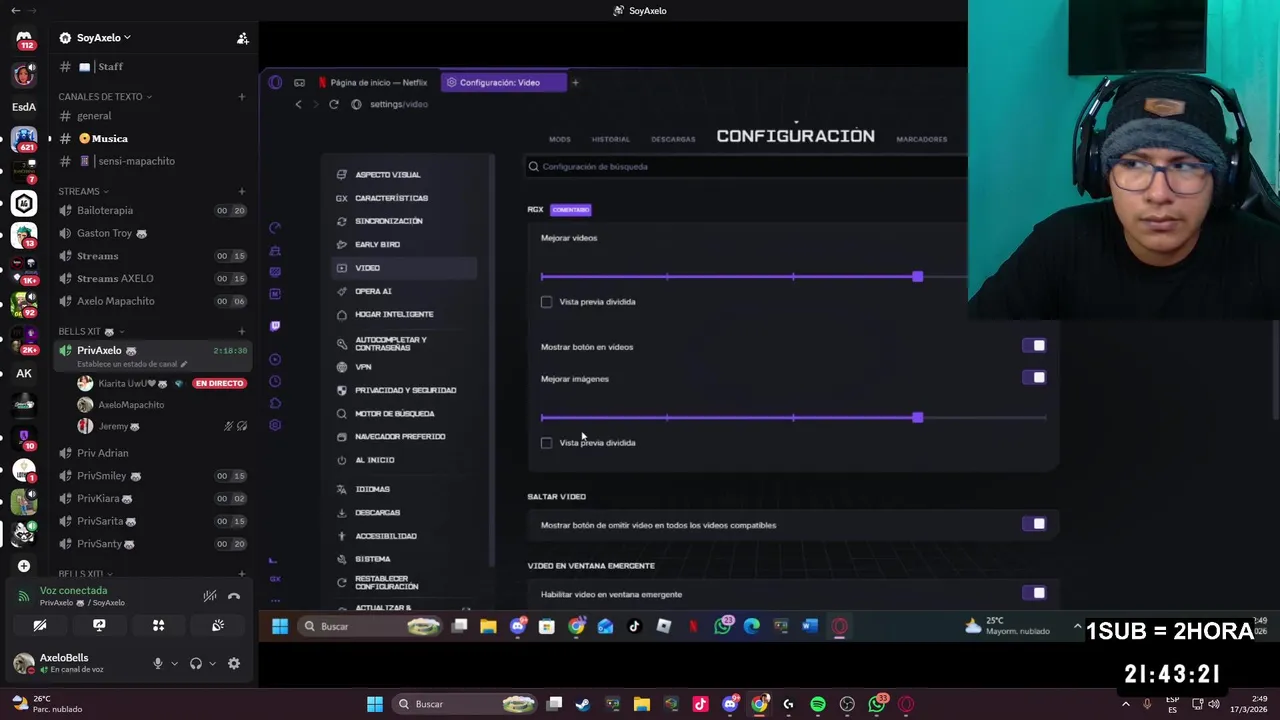Open HISTORIAL tab in Opera GX header
Screen dimensions: 1280x720
(611, 139)
